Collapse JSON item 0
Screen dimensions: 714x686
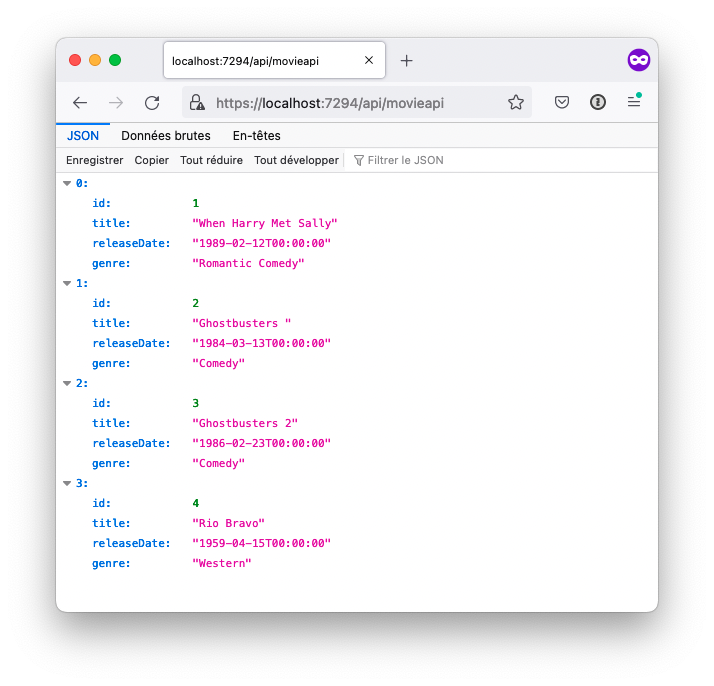click(67, 183)
